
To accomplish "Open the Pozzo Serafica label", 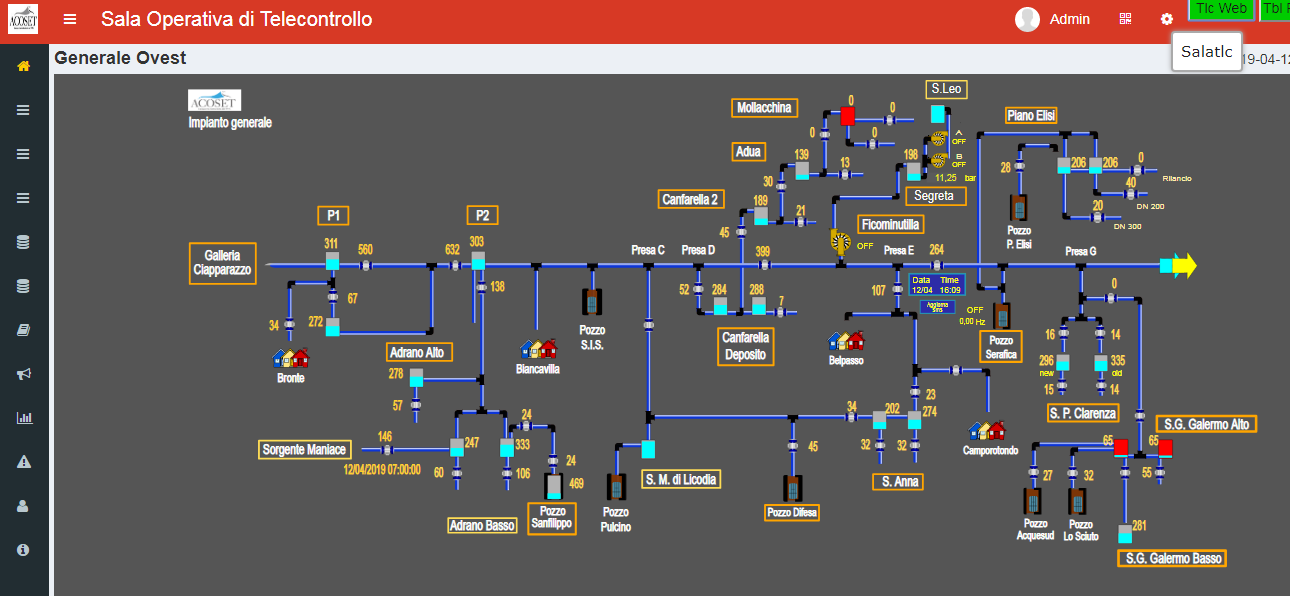I will coord(1001,347).
